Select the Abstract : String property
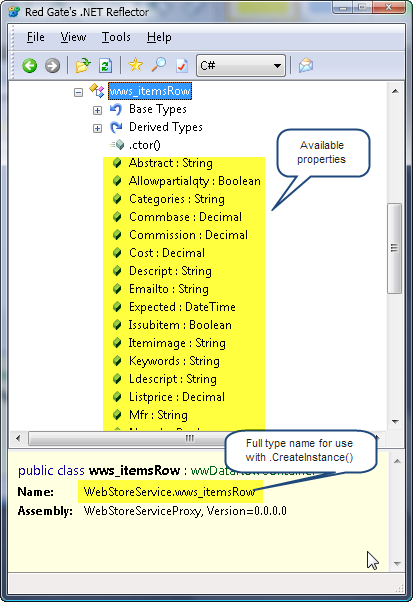This screenshot has width=413, height=602. coord(170,163)
